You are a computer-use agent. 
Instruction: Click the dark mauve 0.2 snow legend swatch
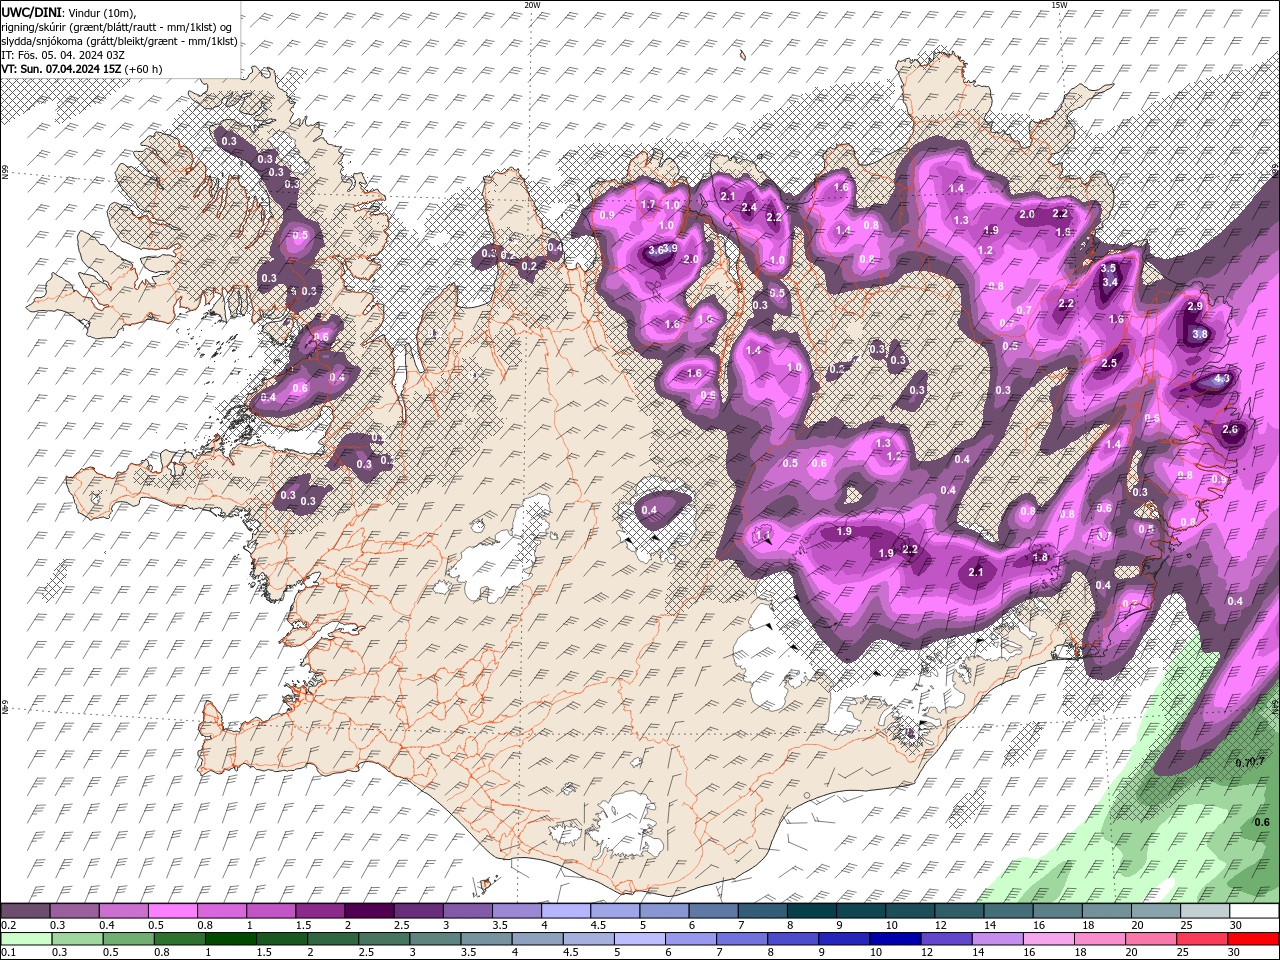pos(25,910)
